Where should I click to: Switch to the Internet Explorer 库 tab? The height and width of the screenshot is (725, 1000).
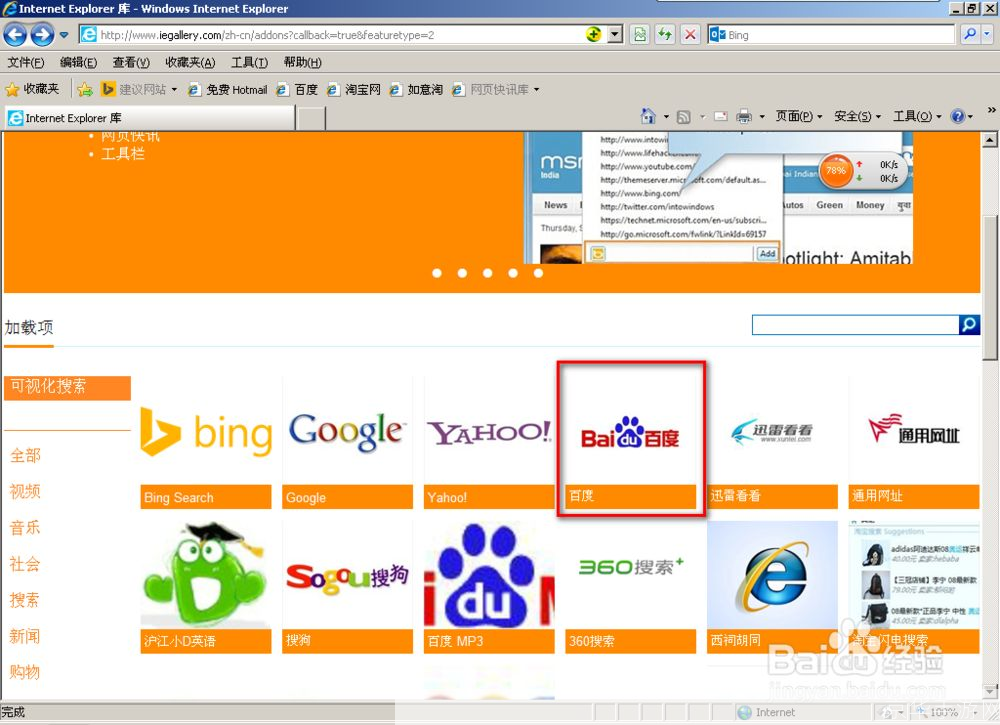[x=150, y=118]
